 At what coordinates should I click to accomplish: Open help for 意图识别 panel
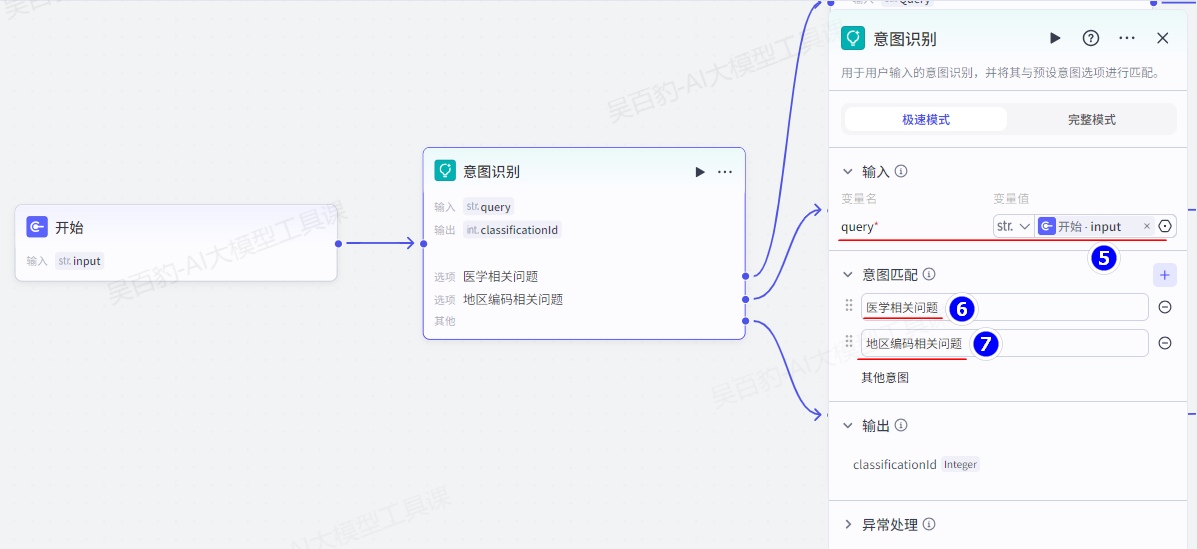(x=1091, y=38)
